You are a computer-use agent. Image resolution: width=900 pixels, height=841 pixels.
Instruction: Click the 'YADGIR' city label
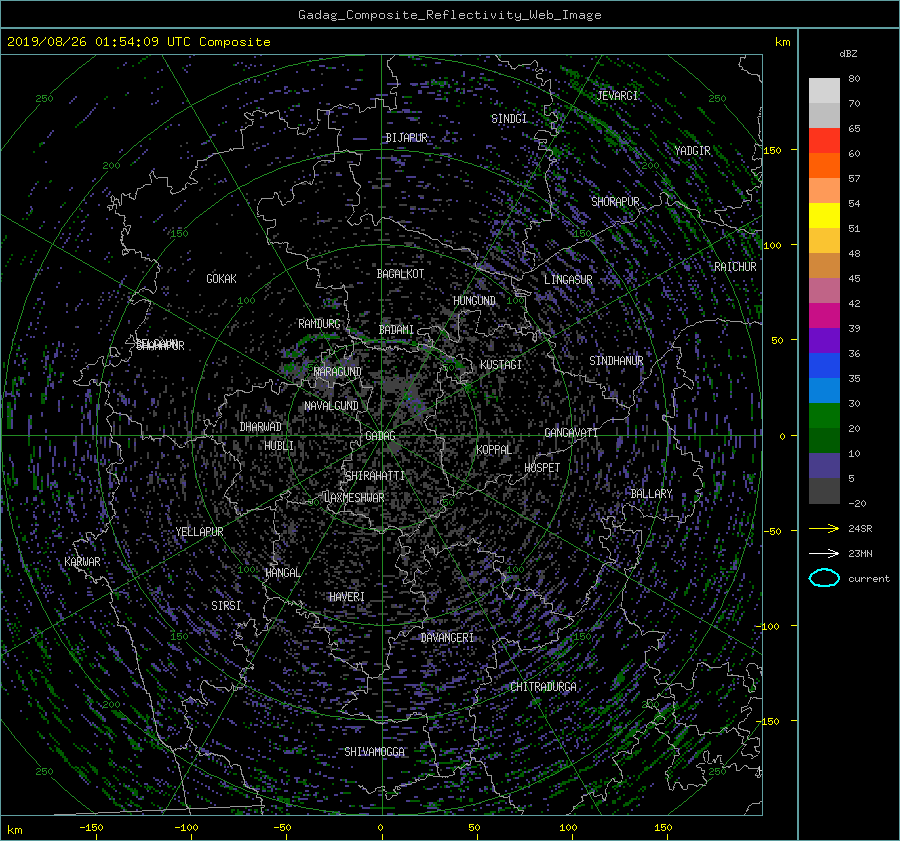(x=692, y=151)
